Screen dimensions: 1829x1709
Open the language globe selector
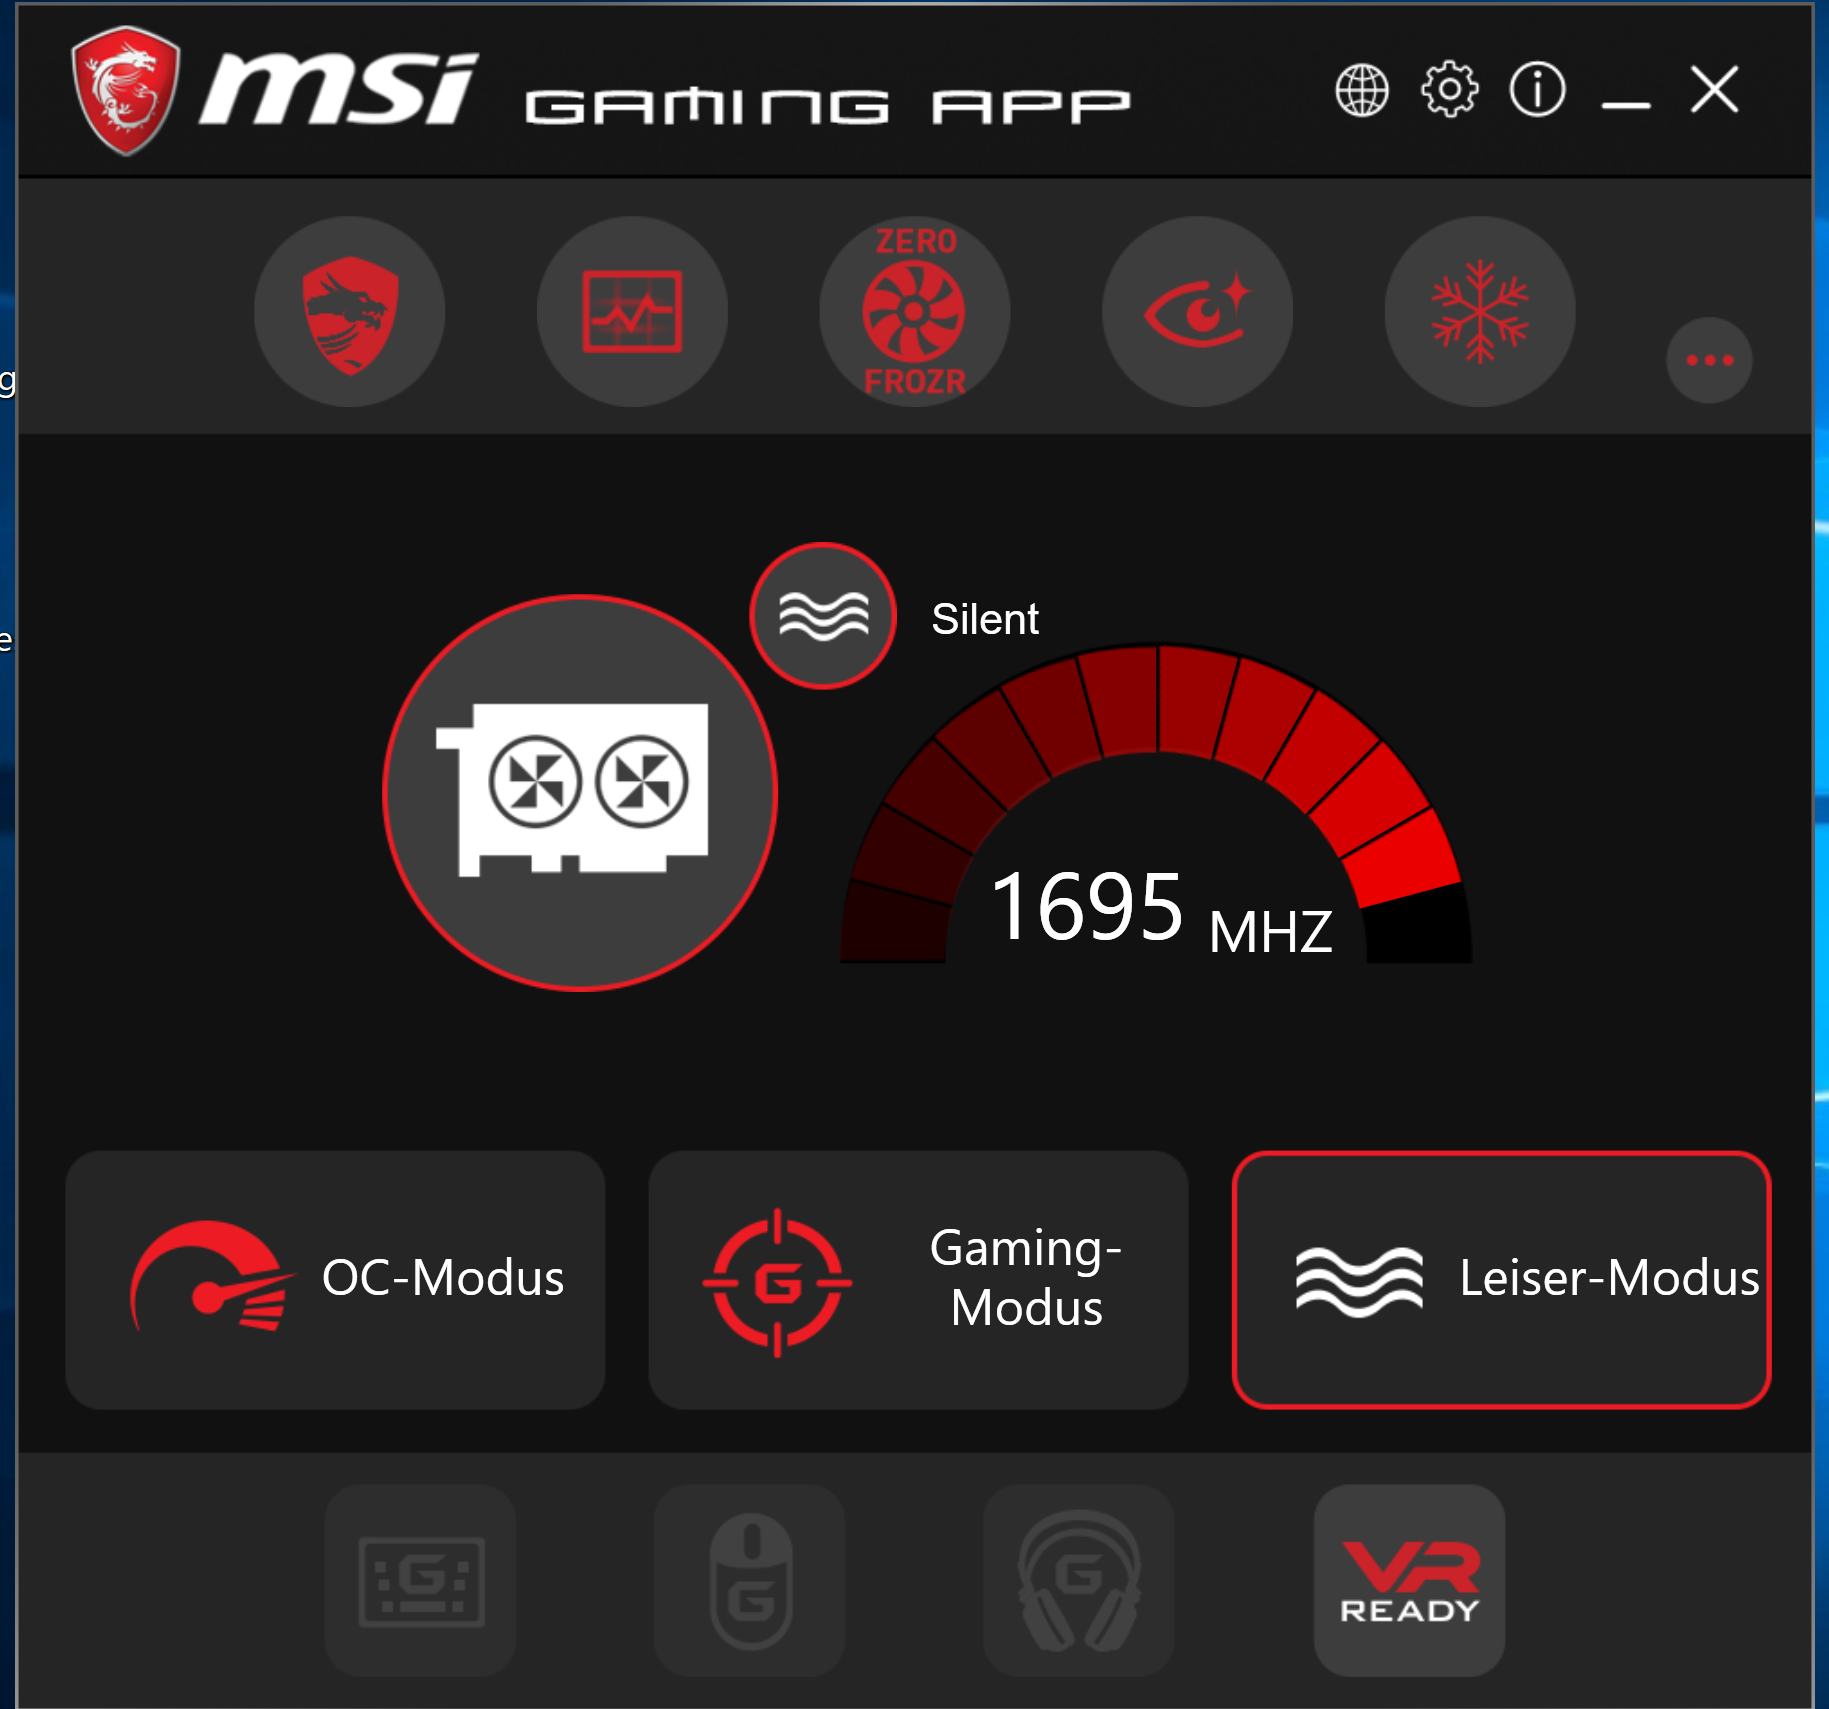click(1362, 91)
